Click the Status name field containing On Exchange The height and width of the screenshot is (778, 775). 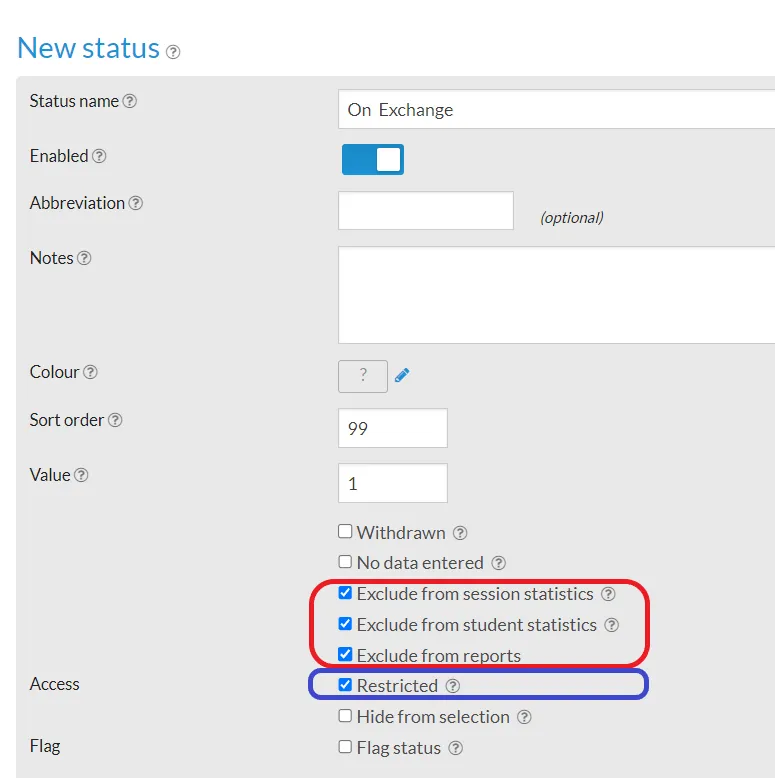point(556,109)
